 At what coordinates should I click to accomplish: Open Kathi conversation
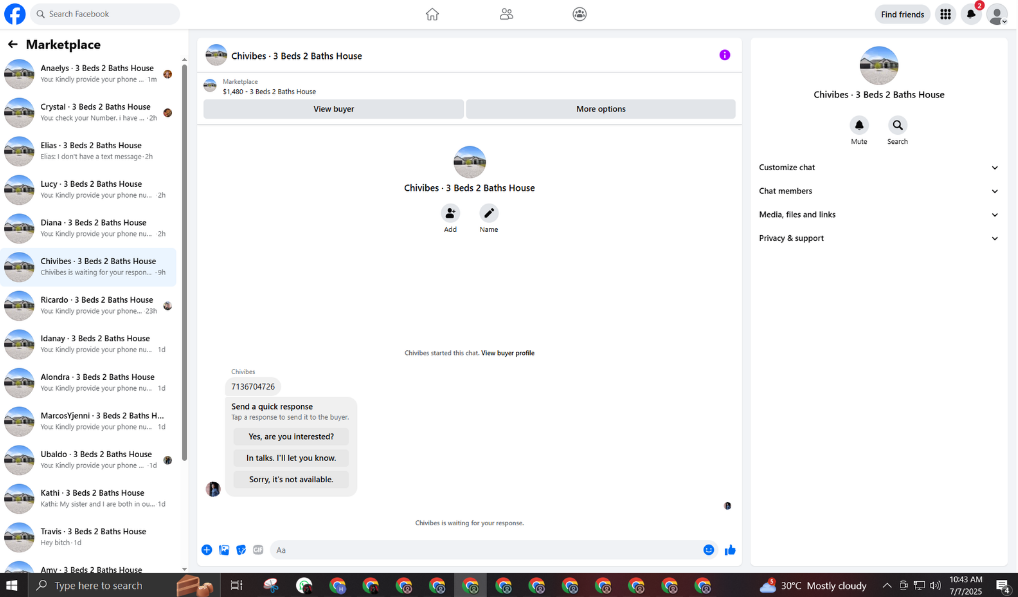89,498
